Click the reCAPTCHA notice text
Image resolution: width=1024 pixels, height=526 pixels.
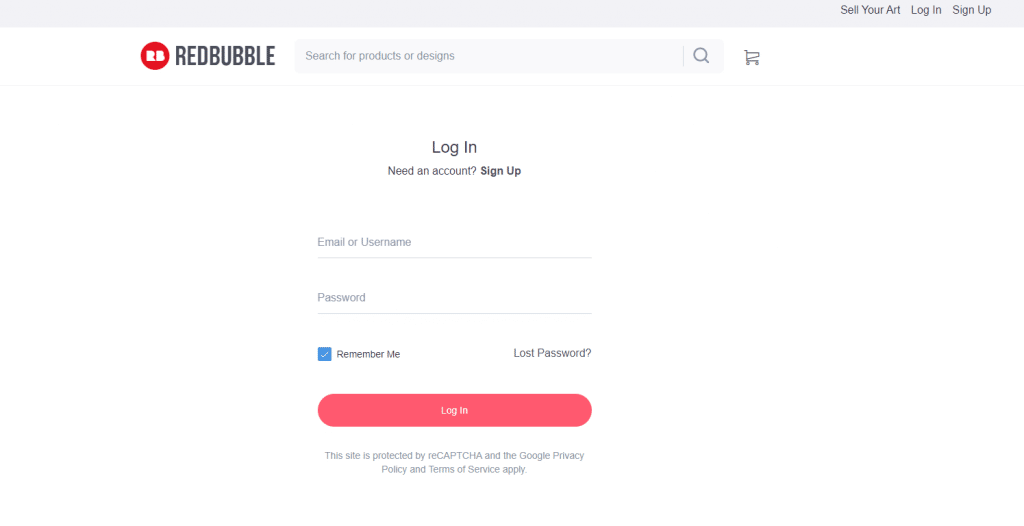pyautogui.click(x=455, y=463)
